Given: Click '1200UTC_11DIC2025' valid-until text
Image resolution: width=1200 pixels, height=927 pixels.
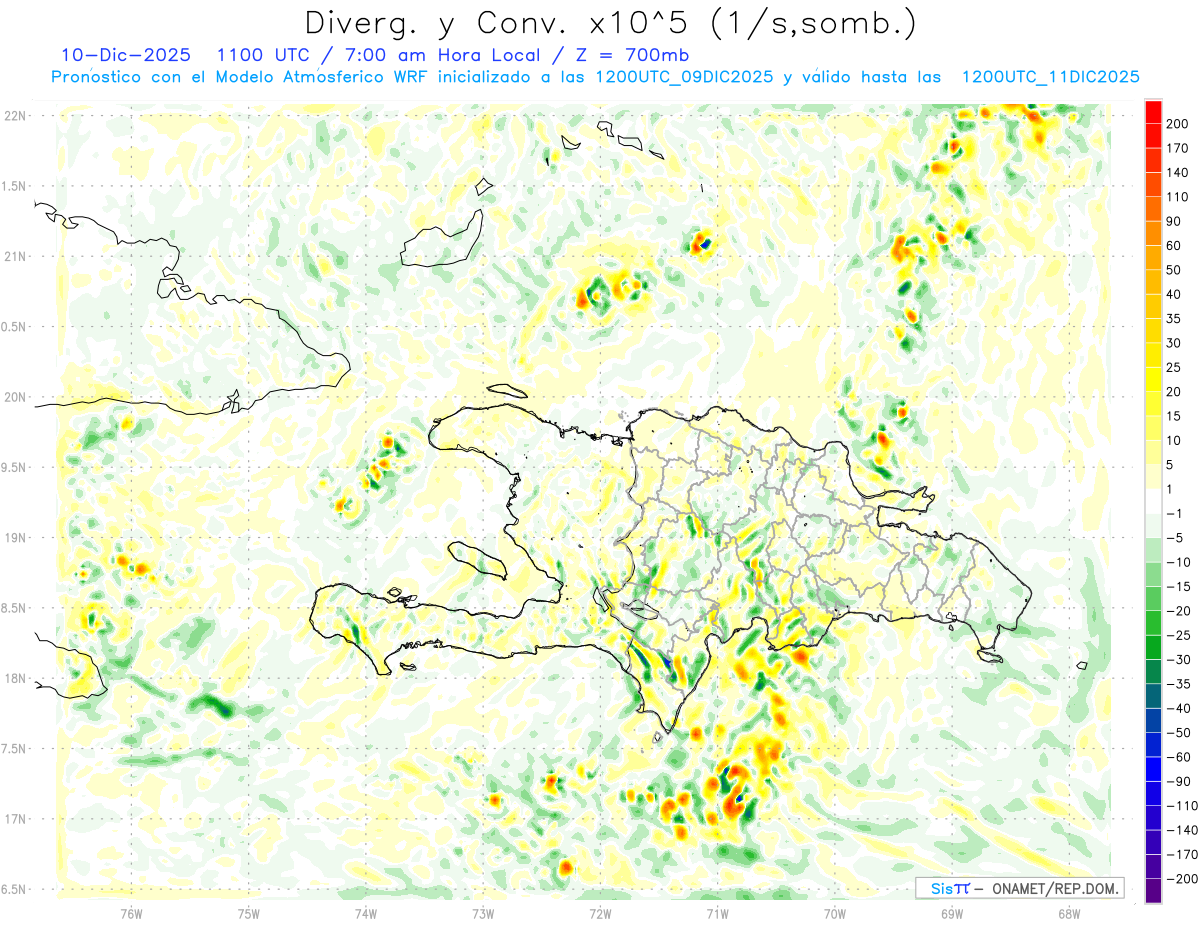Looking at the screenshot, I should coord(1050,77).
